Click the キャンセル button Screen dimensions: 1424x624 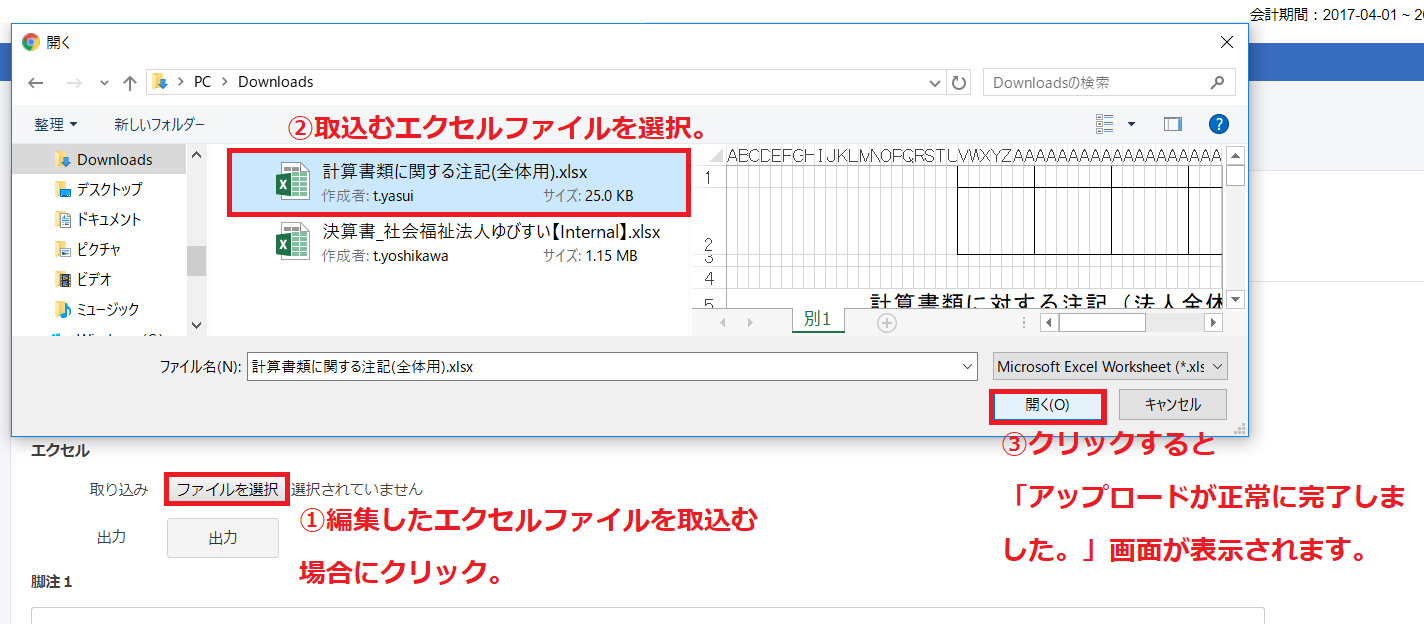[x=1173, y=405]
